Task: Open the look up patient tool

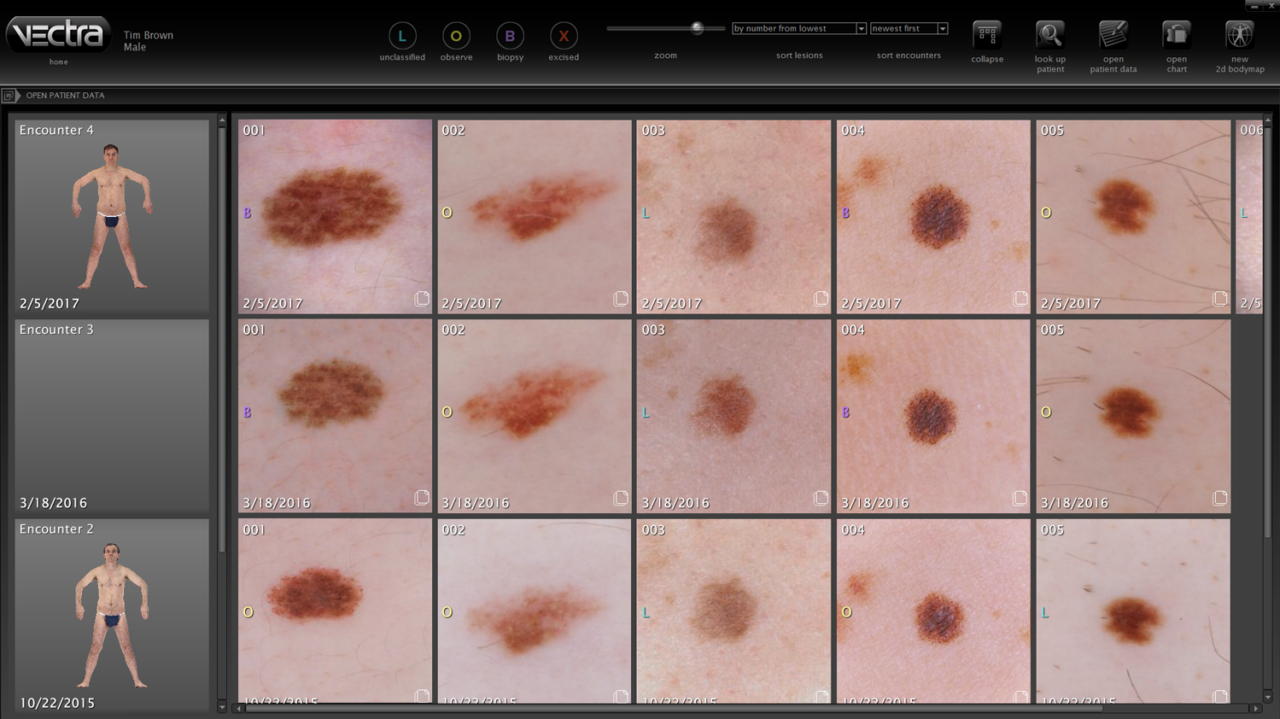Action: pyautogui.click(x=1050, y=35)
